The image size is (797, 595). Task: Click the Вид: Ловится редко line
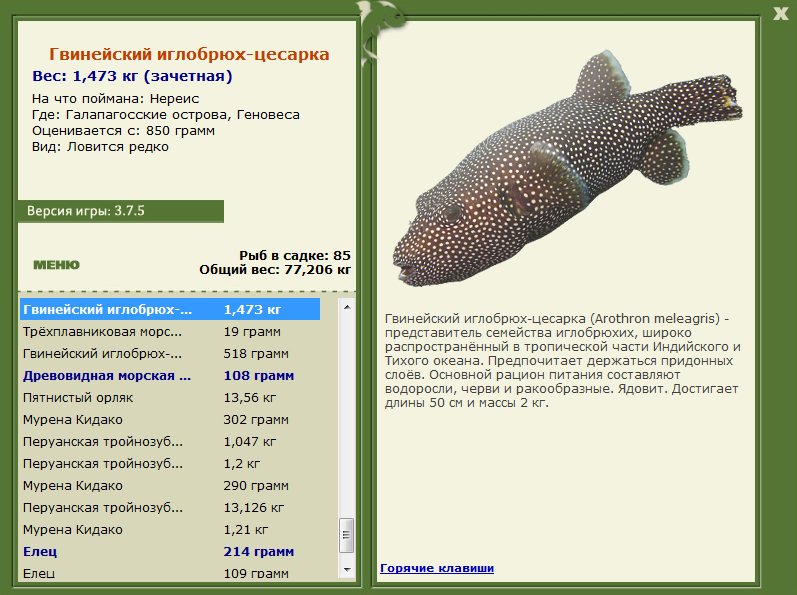point(100,147)
